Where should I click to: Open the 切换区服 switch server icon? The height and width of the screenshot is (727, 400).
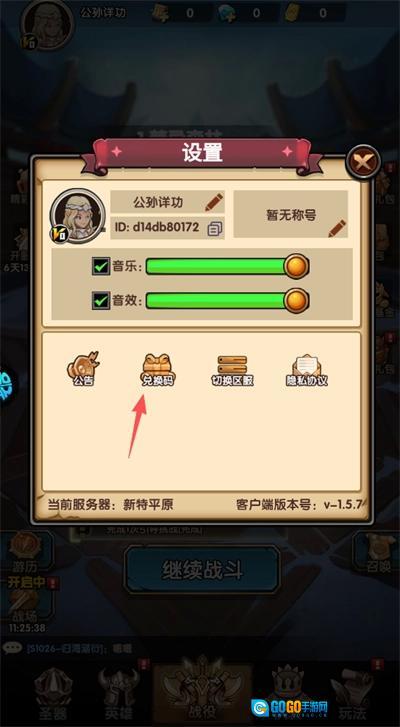point(233,370)
